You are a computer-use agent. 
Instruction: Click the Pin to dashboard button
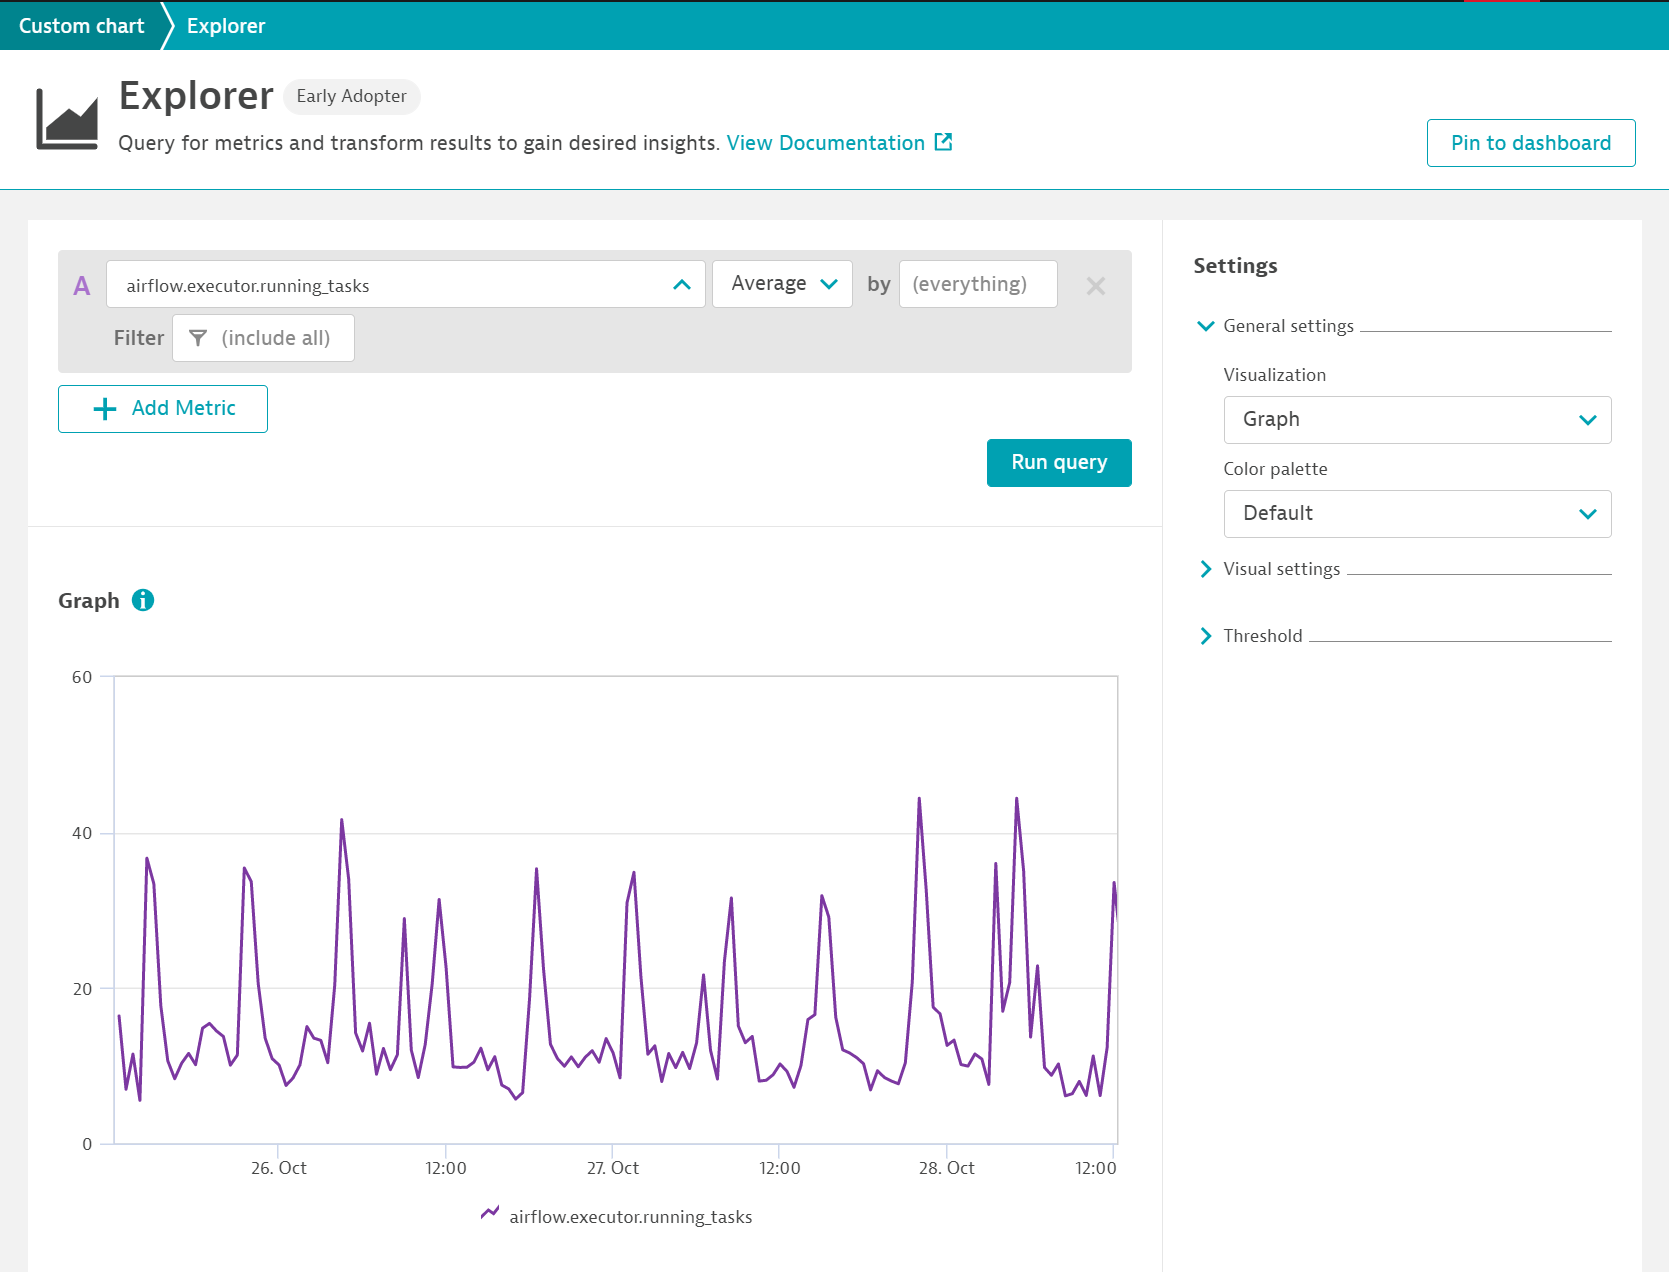[x=1530, y=142]
